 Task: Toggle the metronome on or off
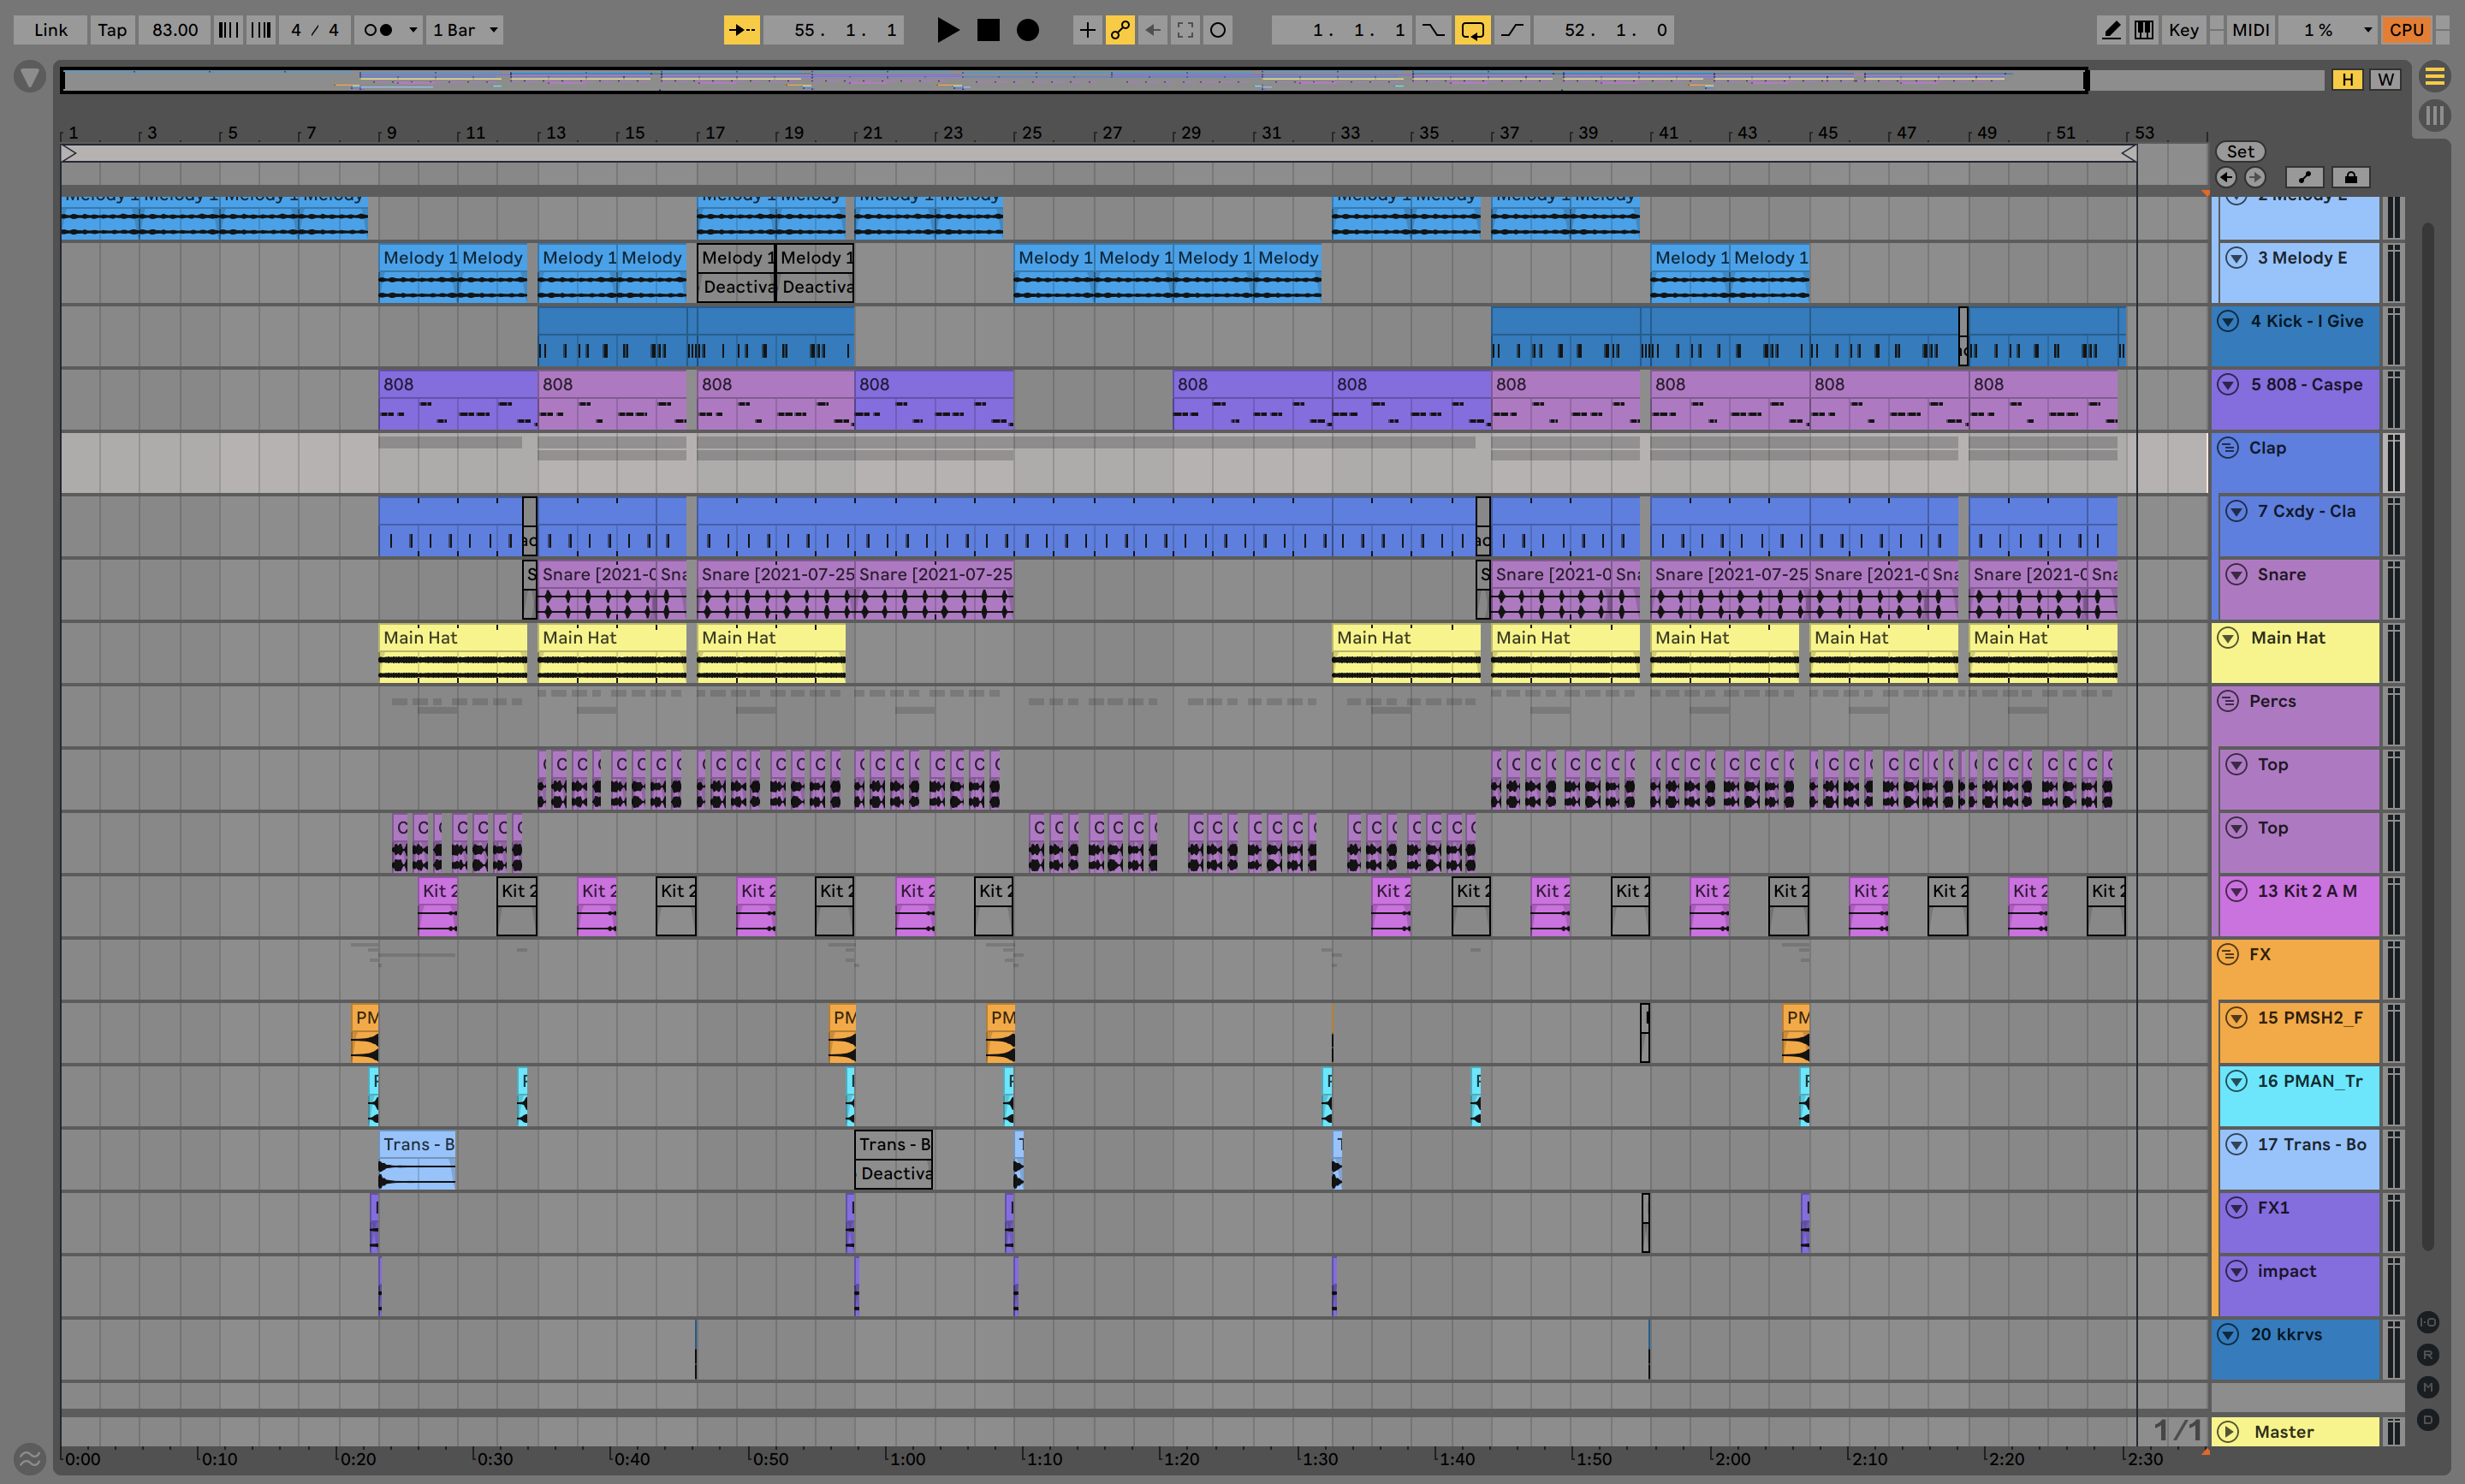tap(378, 30)
